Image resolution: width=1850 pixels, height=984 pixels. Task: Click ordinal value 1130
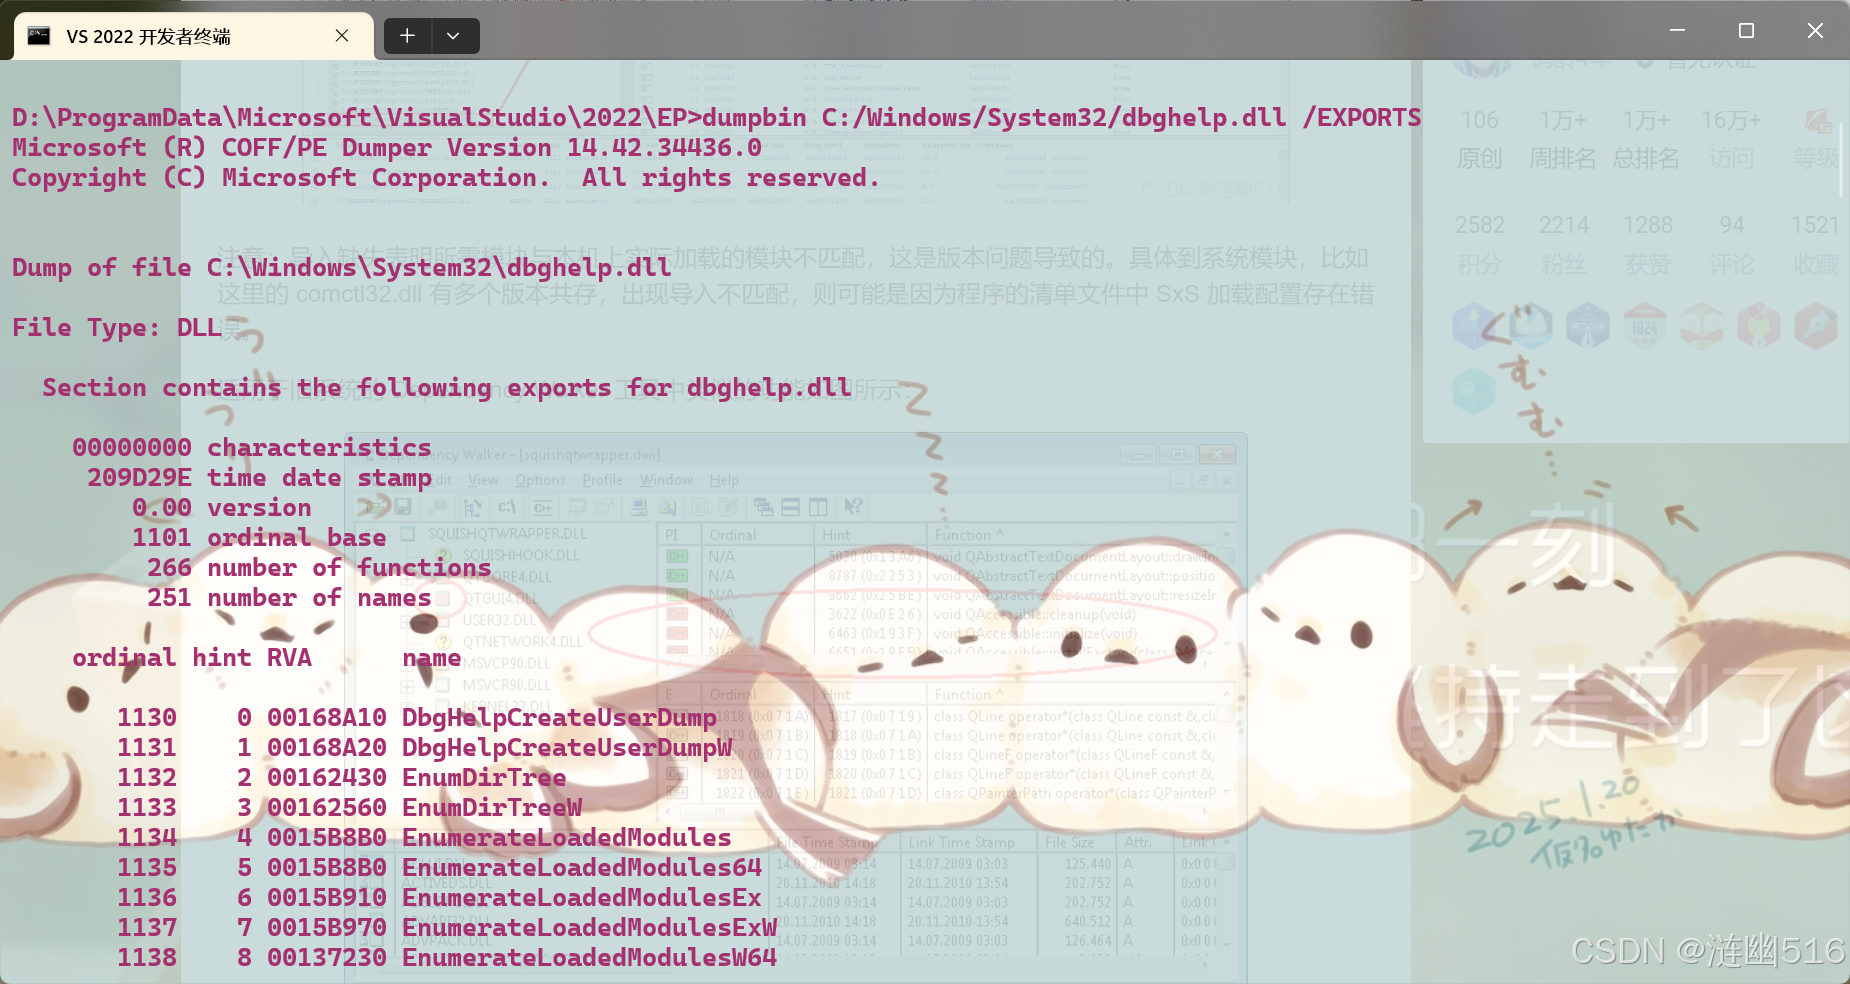pos(147,718)
